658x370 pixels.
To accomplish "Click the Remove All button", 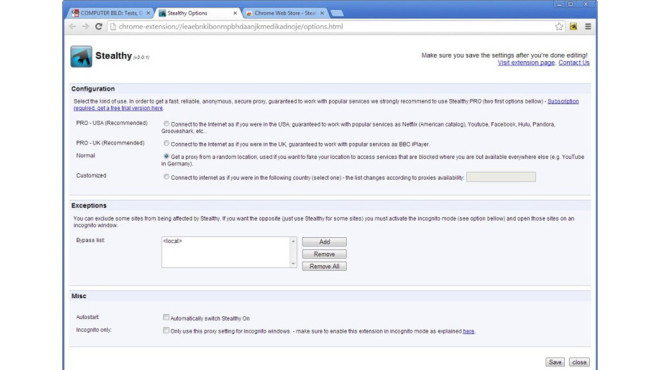I will [324, 266].
